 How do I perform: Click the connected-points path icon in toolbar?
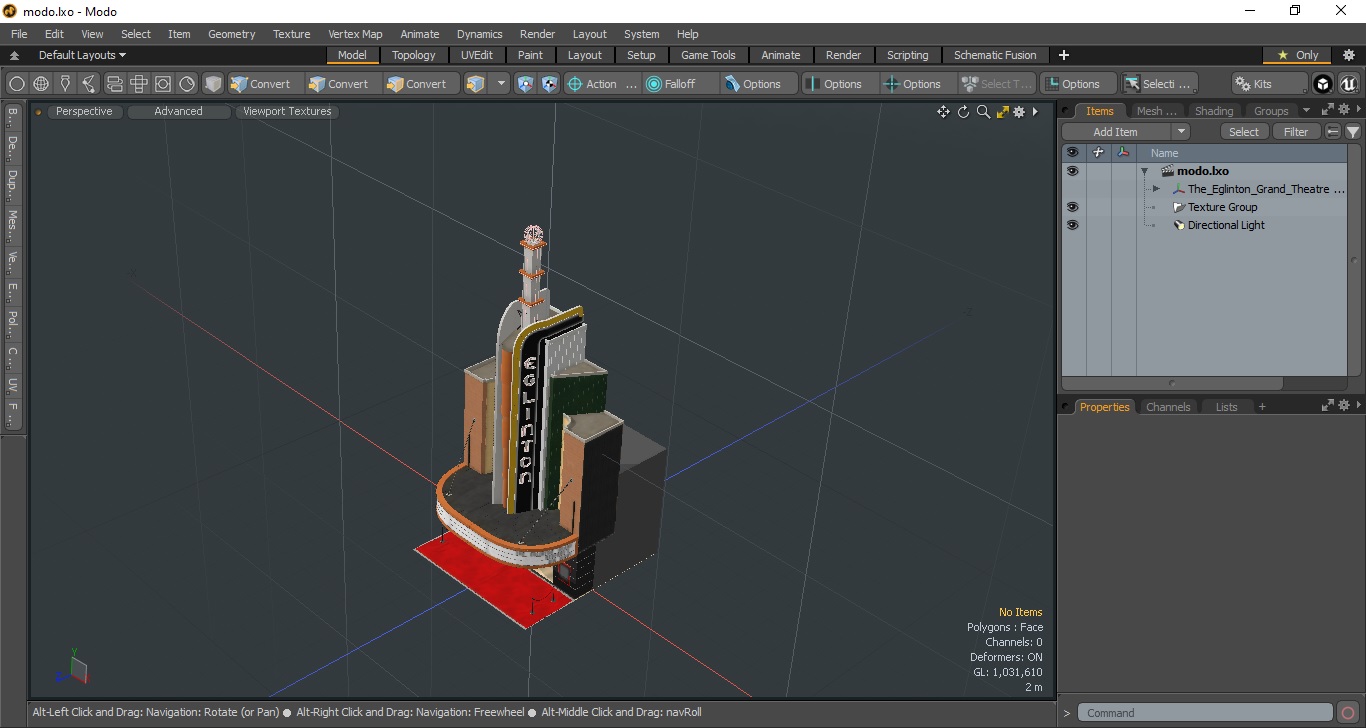click(x=89, y=84)
